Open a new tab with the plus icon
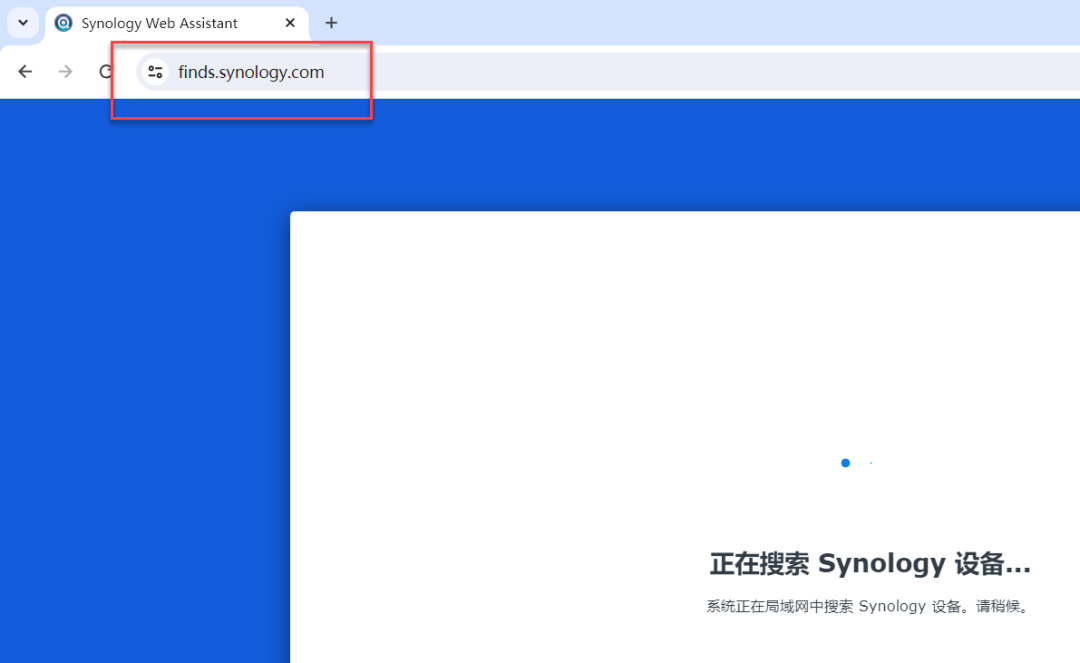The height and width of the screenshot is (663, 1080). tap(331, 22)
